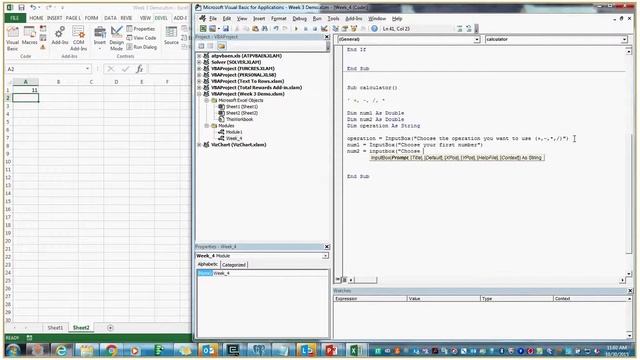Open Excel DATA ribbon tab
The image size is (640, 360).
(110, 18)
